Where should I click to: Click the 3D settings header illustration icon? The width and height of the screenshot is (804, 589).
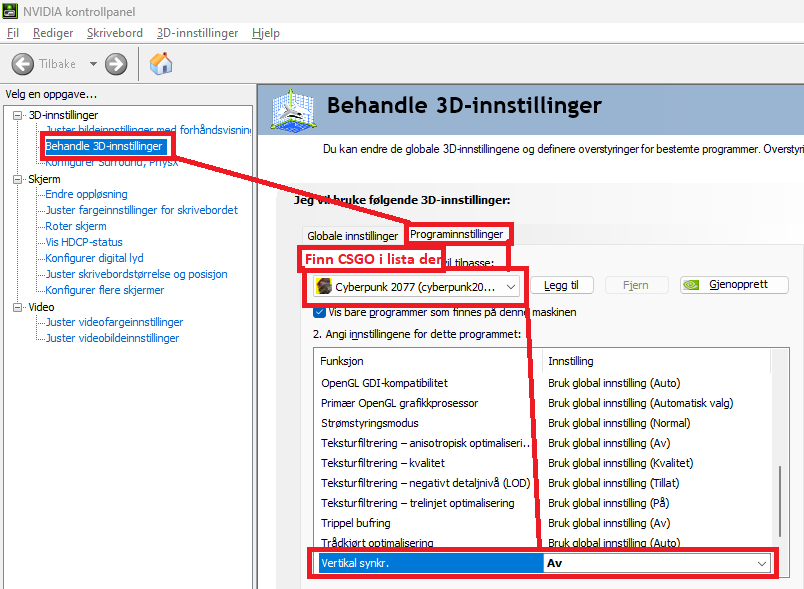tap(293, 110)
